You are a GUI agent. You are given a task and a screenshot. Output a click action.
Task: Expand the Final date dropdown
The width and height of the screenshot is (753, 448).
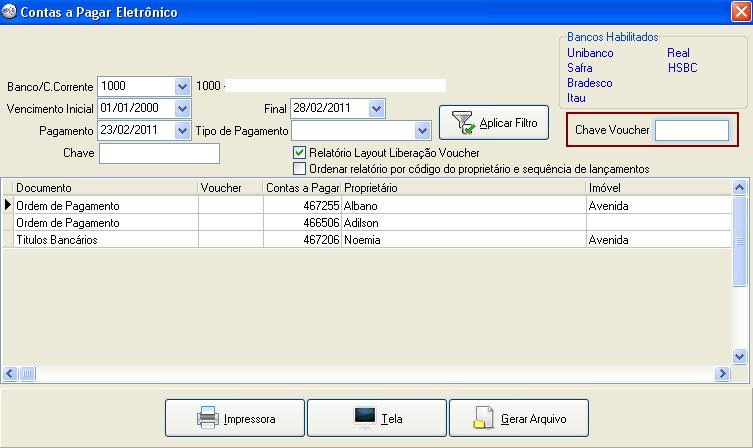tap(376, 108)
